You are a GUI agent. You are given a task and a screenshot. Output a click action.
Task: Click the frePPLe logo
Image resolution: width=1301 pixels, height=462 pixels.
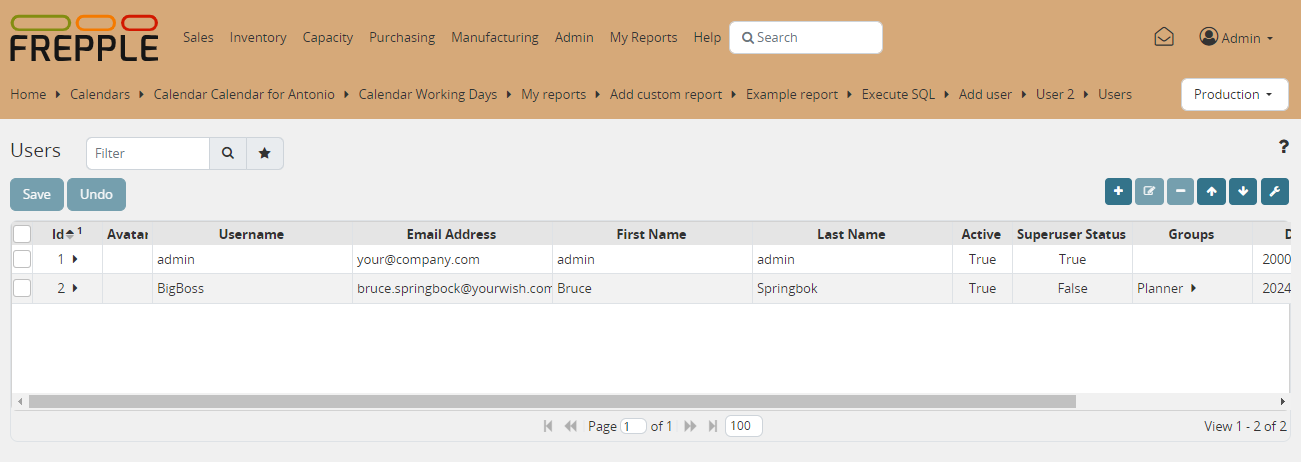(x=84, y=38)
